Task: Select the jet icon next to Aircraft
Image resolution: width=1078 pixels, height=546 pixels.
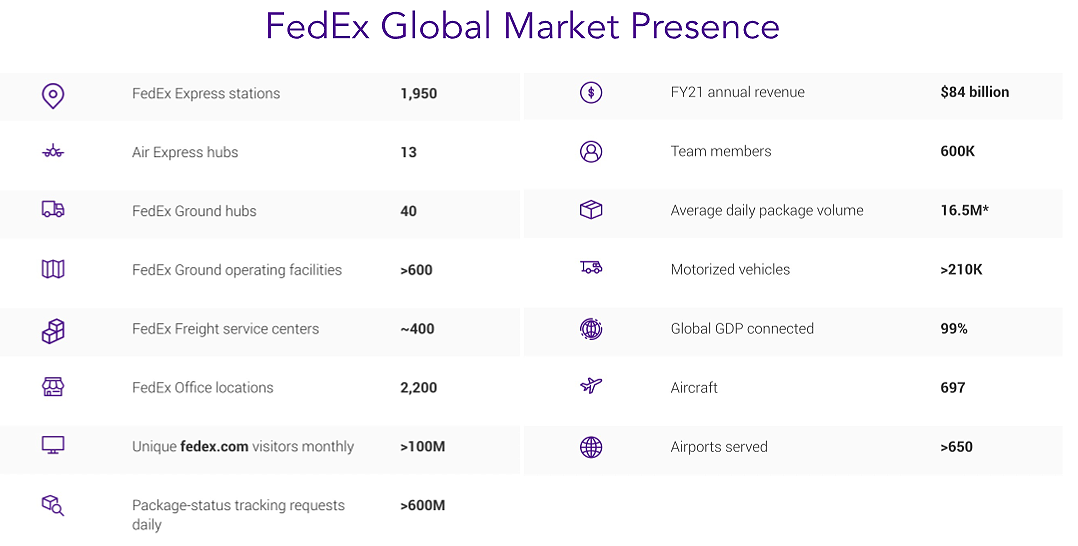Action: 591,386
